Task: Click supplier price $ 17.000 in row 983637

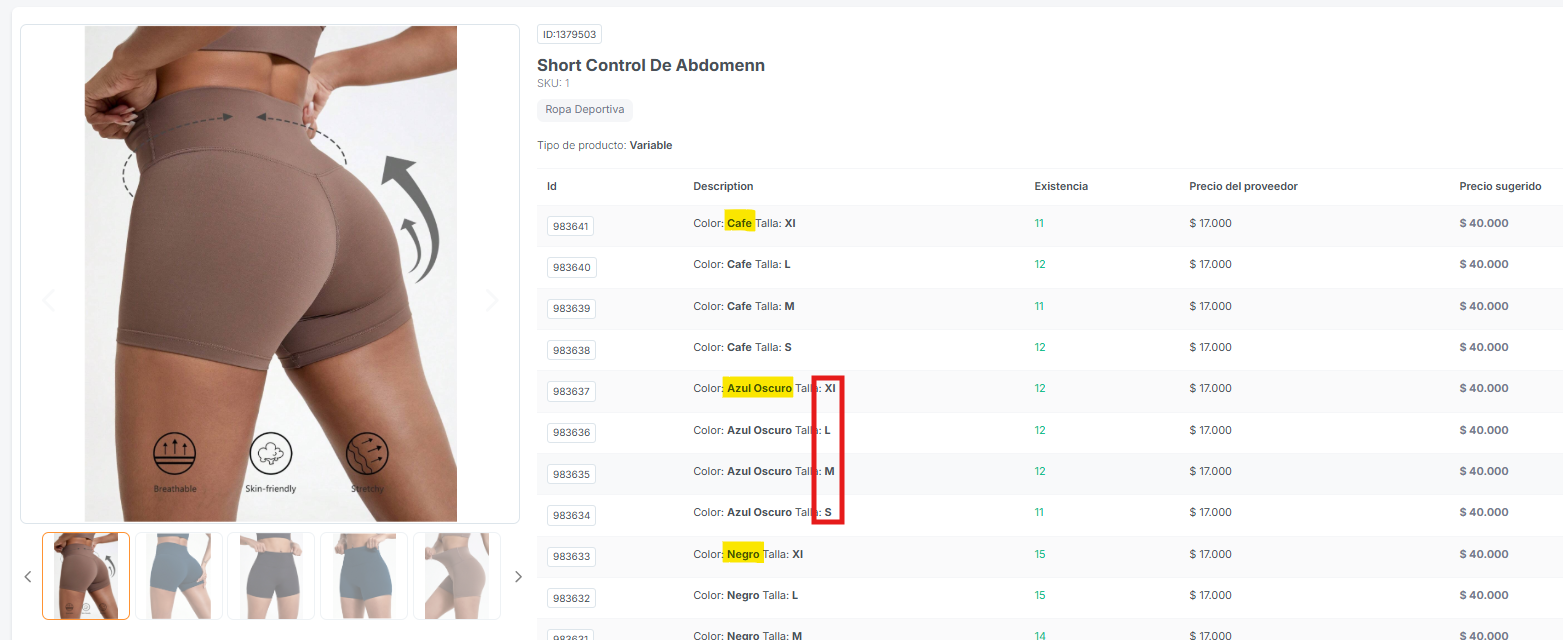Action: (1210, 388)
